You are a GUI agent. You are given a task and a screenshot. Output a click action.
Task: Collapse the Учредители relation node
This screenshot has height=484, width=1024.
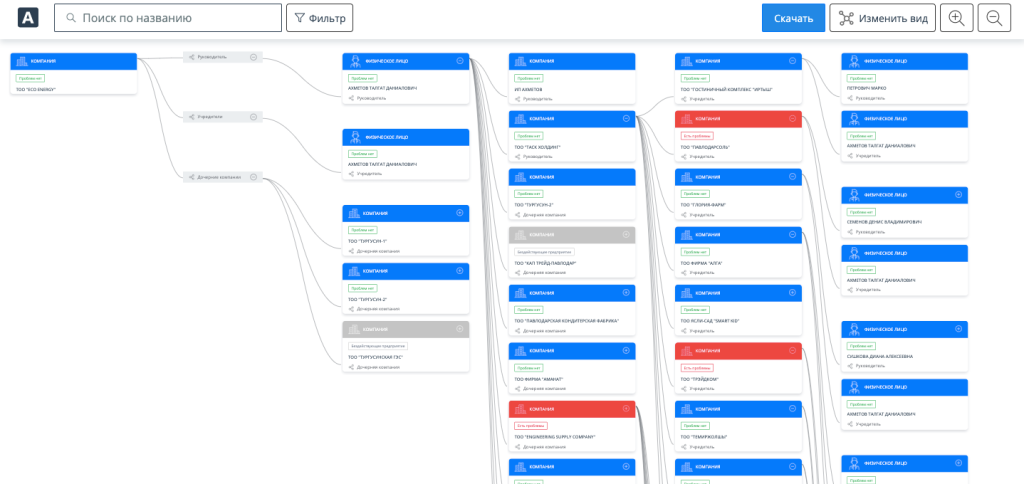253,117
